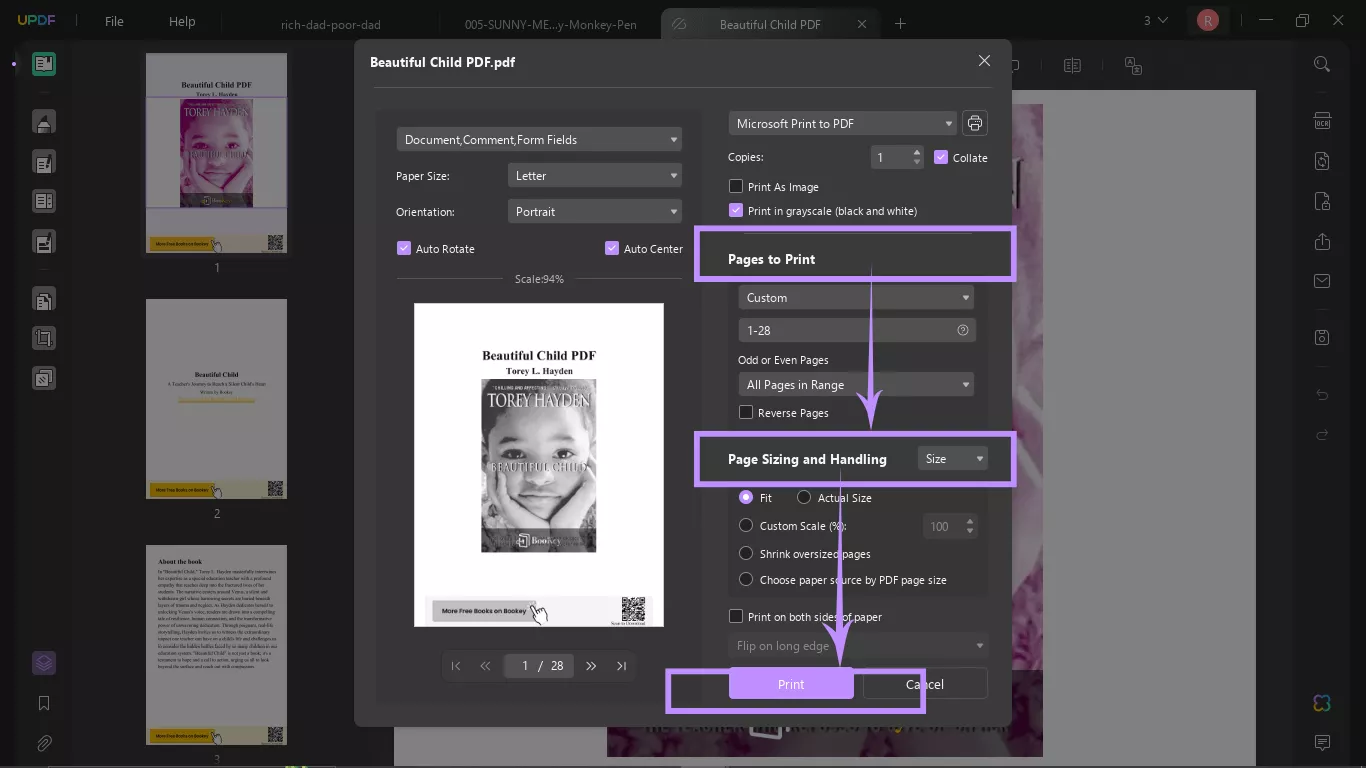Open the comments chat icon at bottom right
1366x768 pixels.
[1322, 743]
